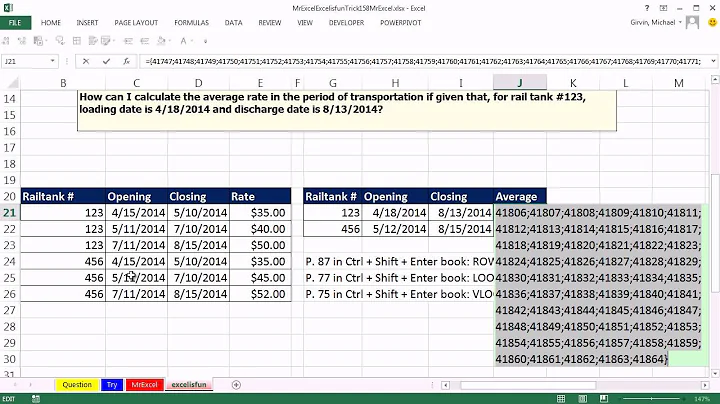This screenshot has height=404, width=720.
Task: Select row 26 header
Action: (10, 294)
